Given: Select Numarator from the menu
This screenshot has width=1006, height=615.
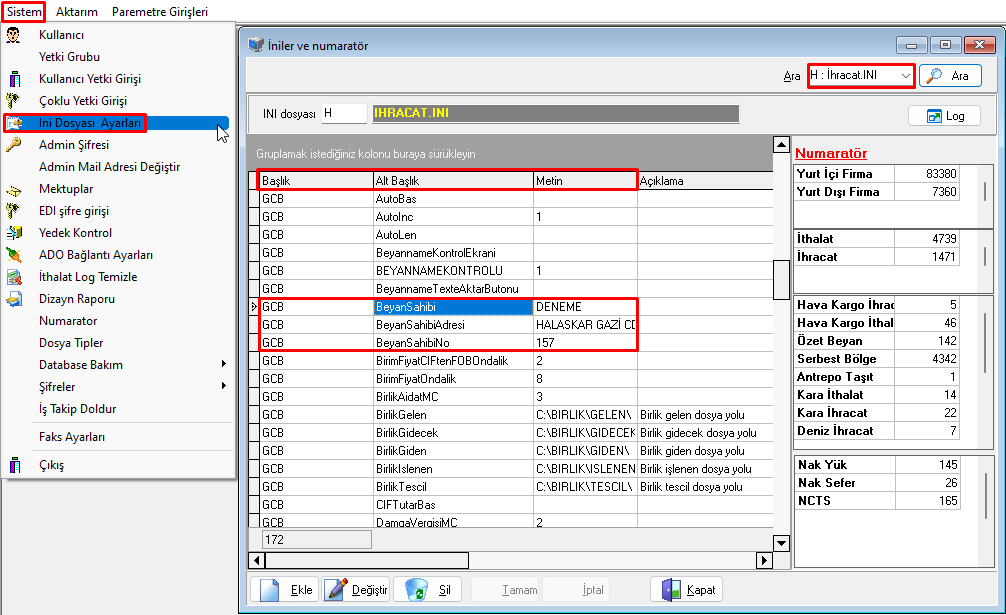Looking at the screenshot, I should tap(68, 321).
